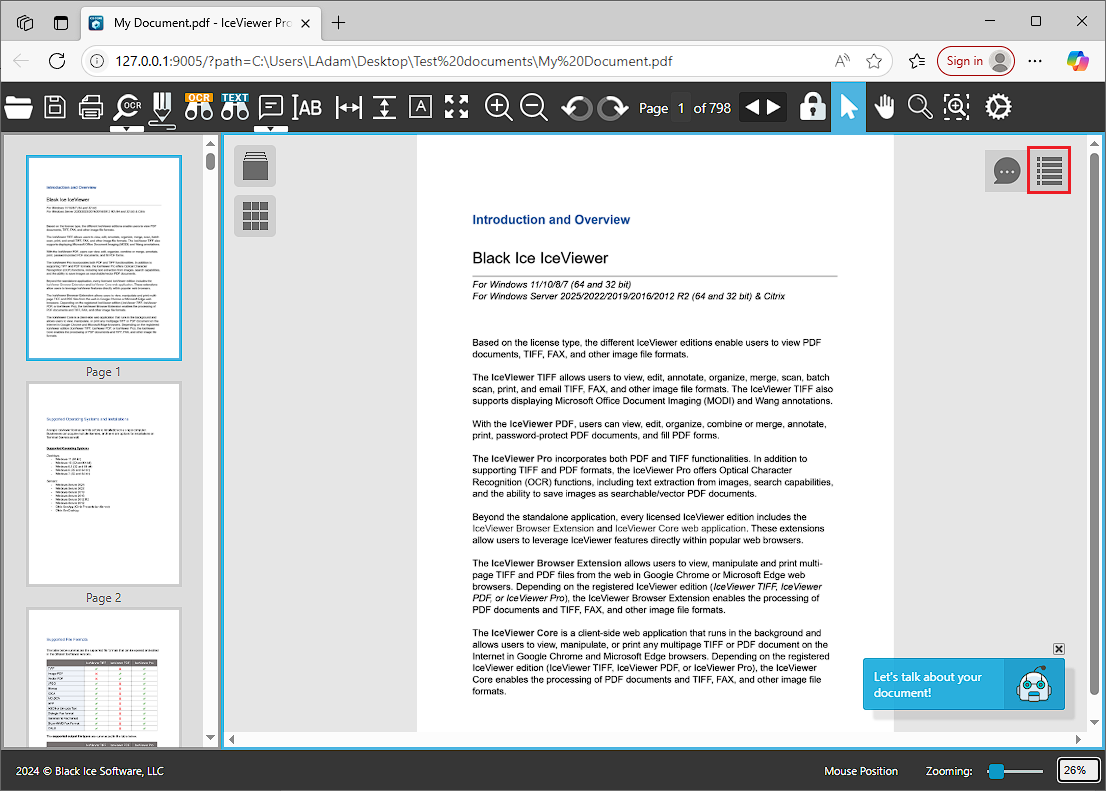Run OCR with the magnifier OCR icon
This screenshot has width=1106, height=791.
click(128, 107)
